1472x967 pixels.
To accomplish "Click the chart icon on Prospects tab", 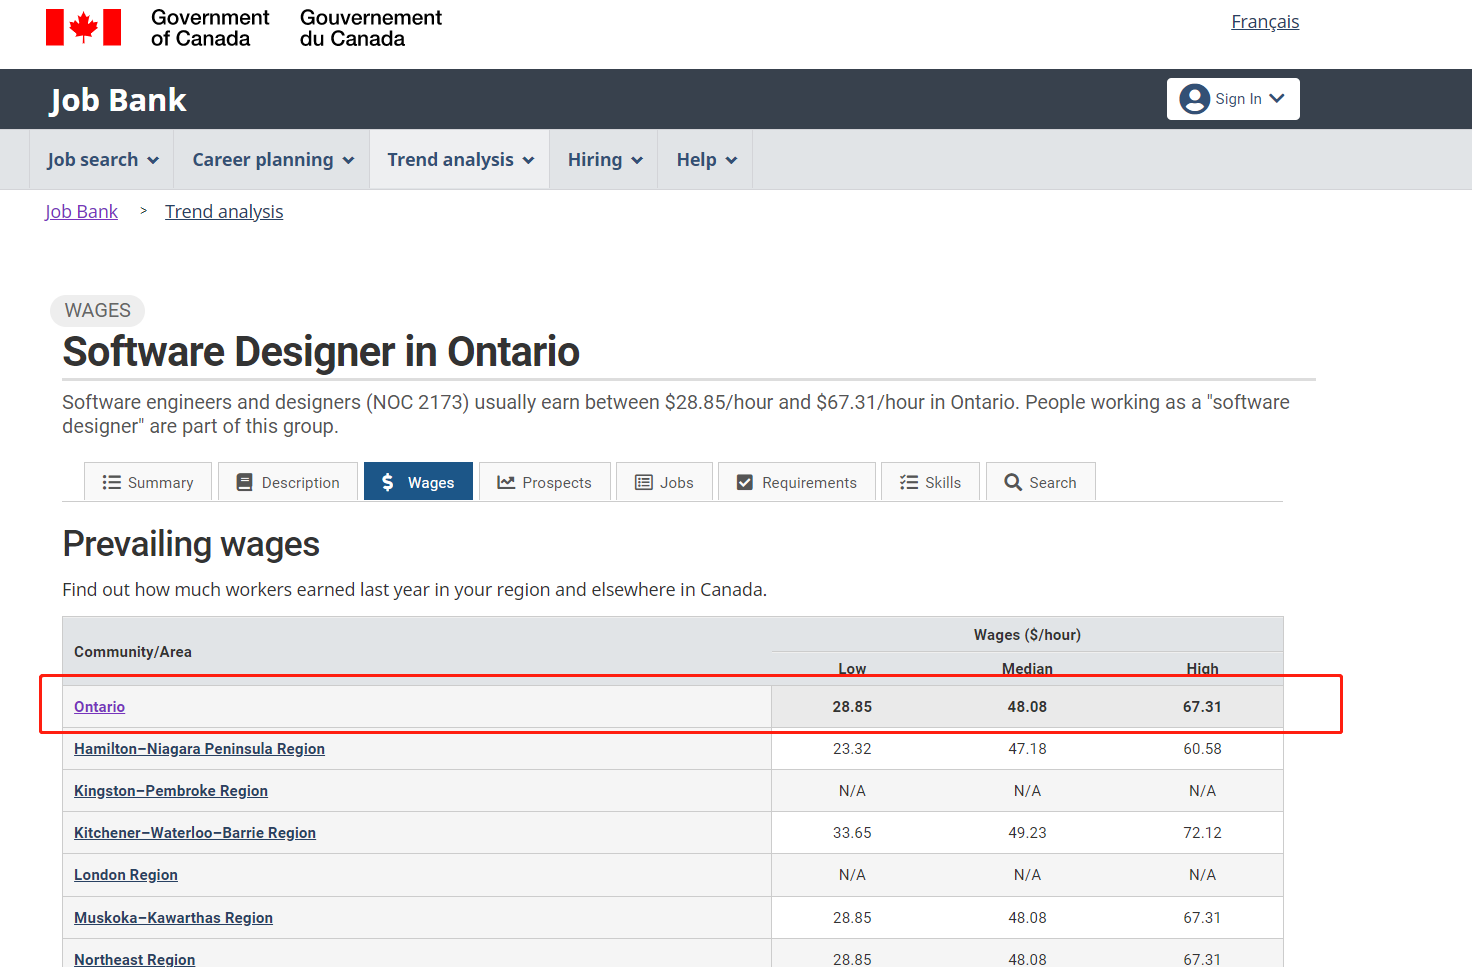I will point(506,483).
